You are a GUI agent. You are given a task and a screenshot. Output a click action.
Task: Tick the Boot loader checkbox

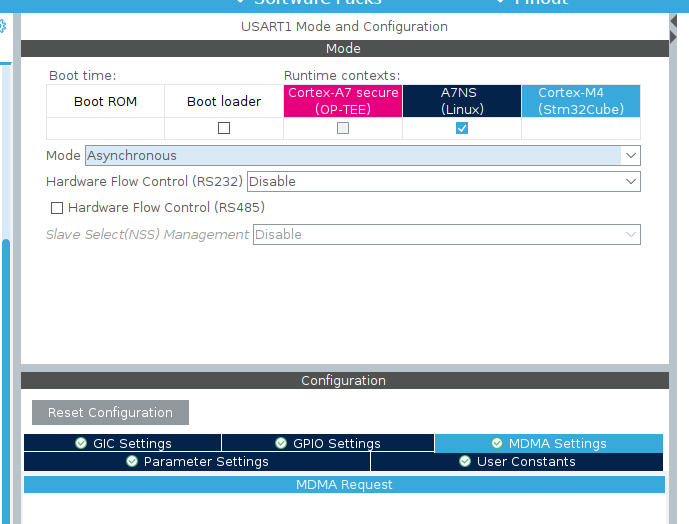pos(224,128)
